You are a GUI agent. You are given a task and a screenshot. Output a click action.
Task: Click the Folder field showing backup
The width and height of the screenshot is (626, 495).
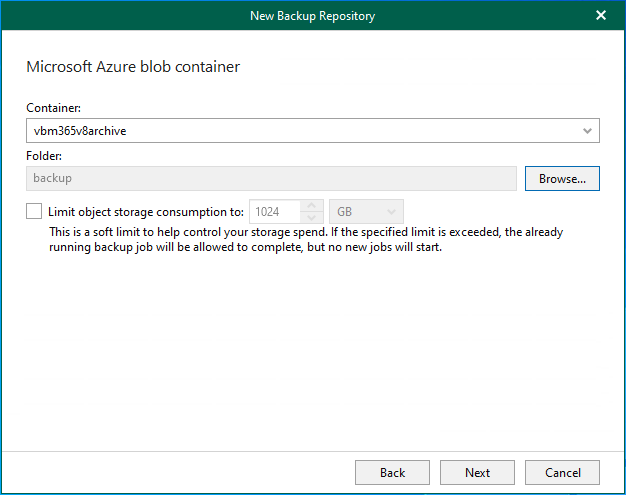[x=270, y=178]
